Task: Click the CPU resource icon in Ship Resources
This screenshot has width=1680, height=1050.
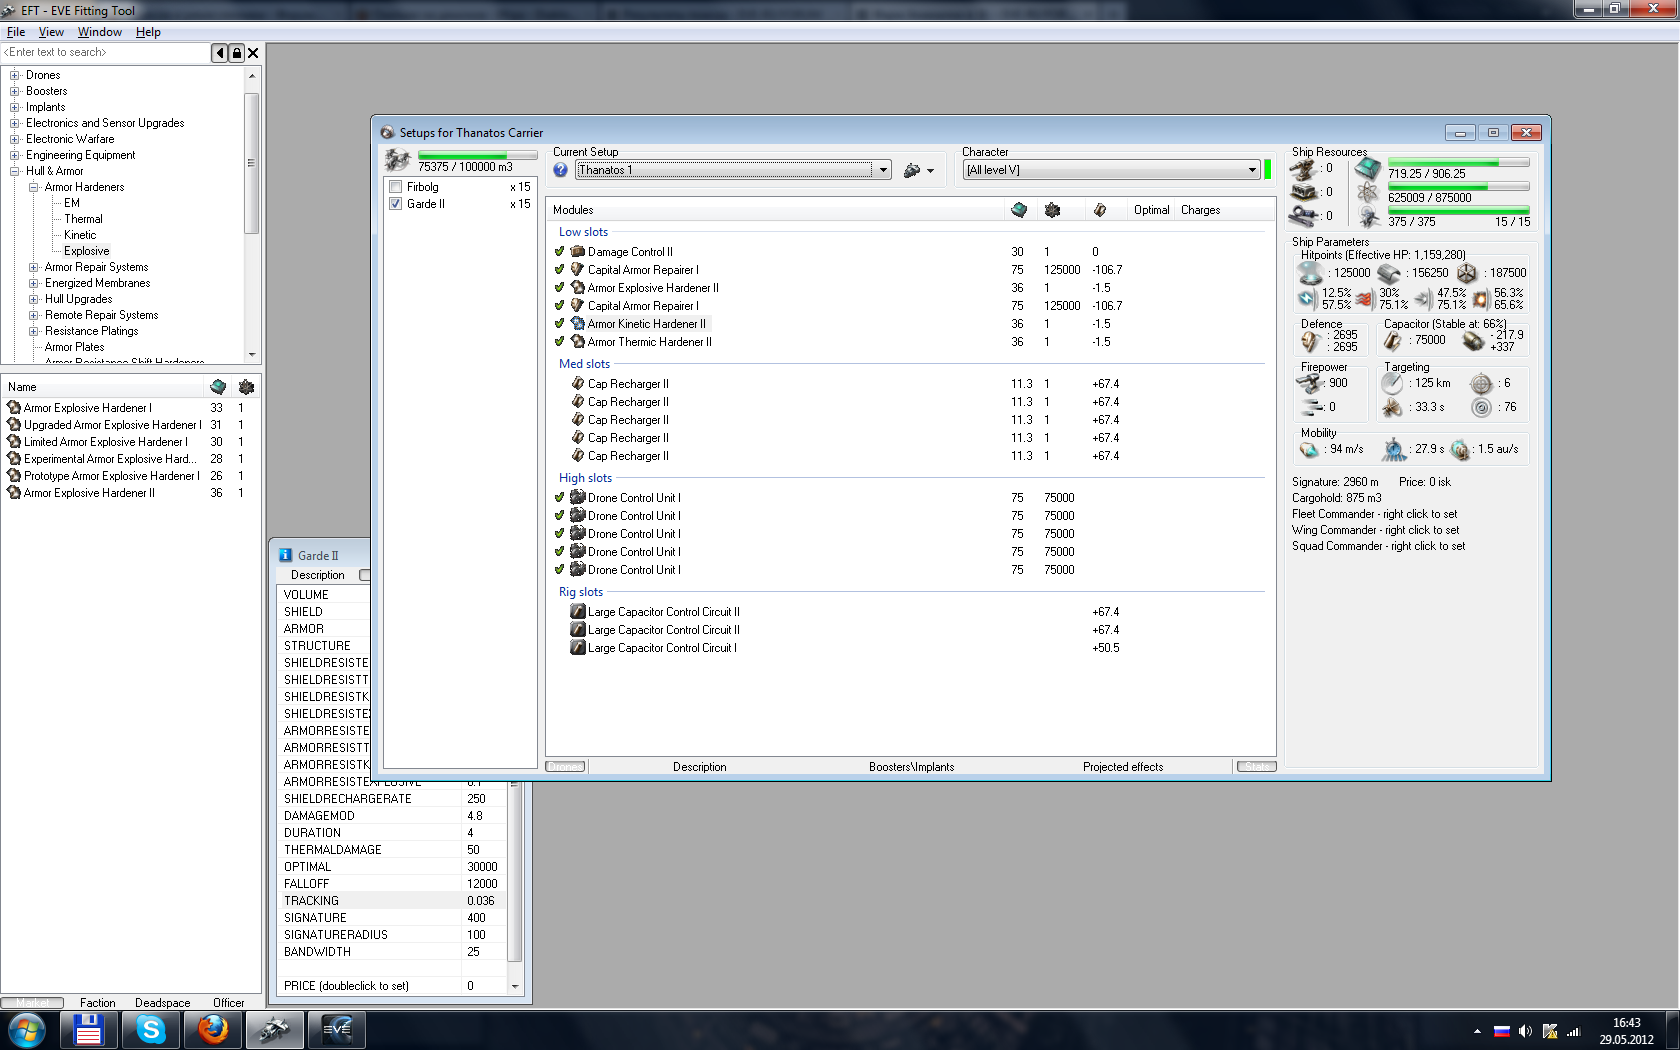Action: 1367,169
